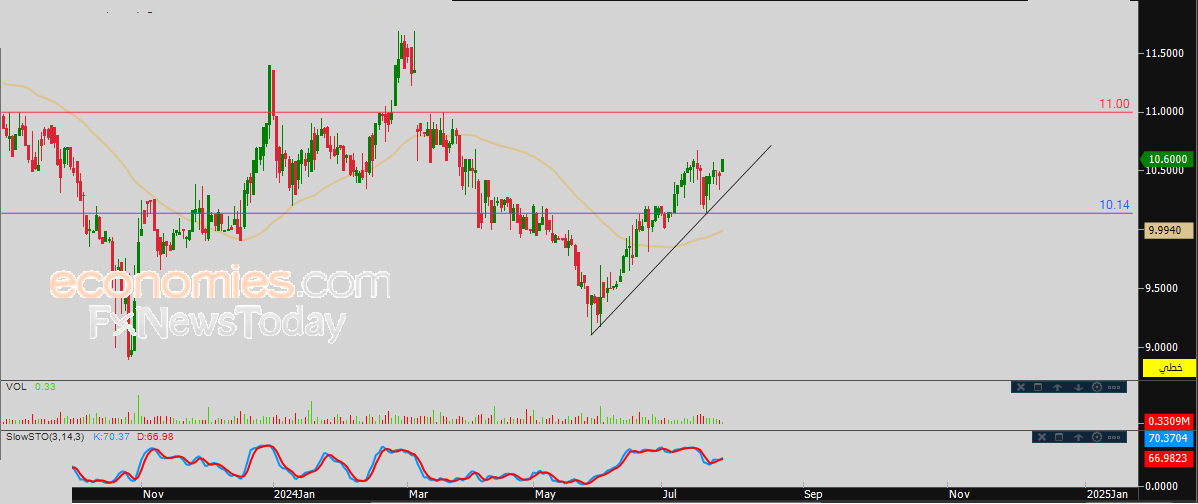Select Sep on the time axis
1198x504 pixels.
coord(813,495)
